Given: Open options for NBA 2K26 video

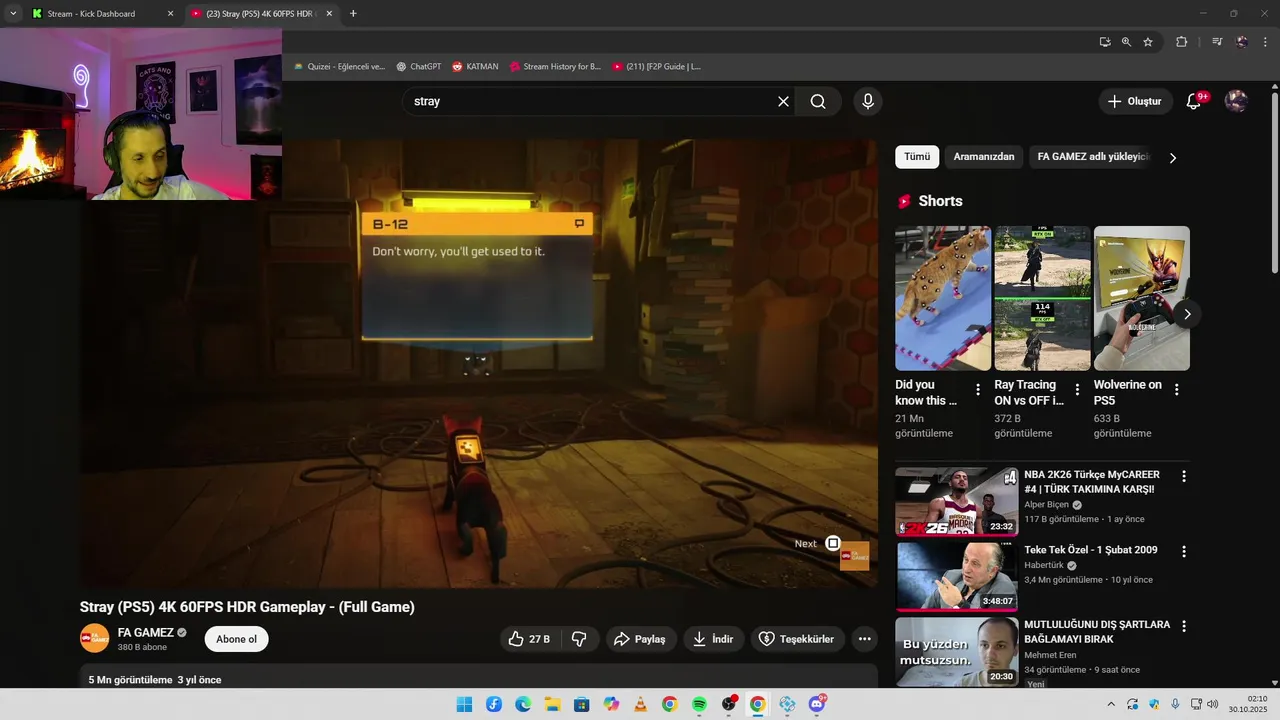Looking at the screenshot, I should coord(1184,477).
